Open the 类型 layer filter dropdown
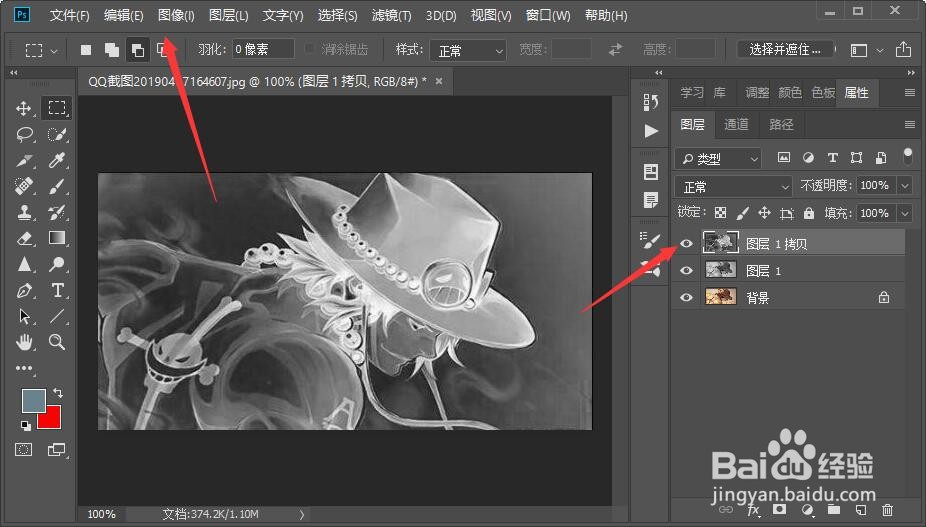The width and height of the screenshot is (926, 527). (x=718, y=158)
